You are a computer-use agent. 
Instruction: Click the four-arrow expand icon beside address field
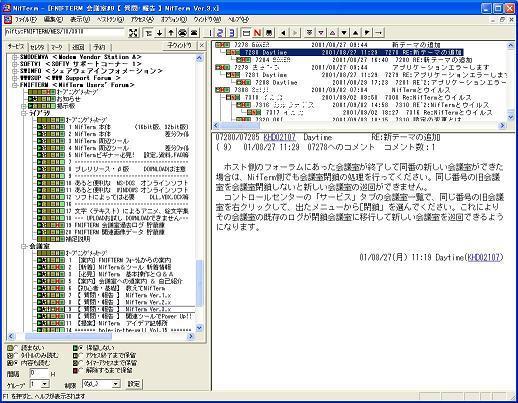coord(133,33)
